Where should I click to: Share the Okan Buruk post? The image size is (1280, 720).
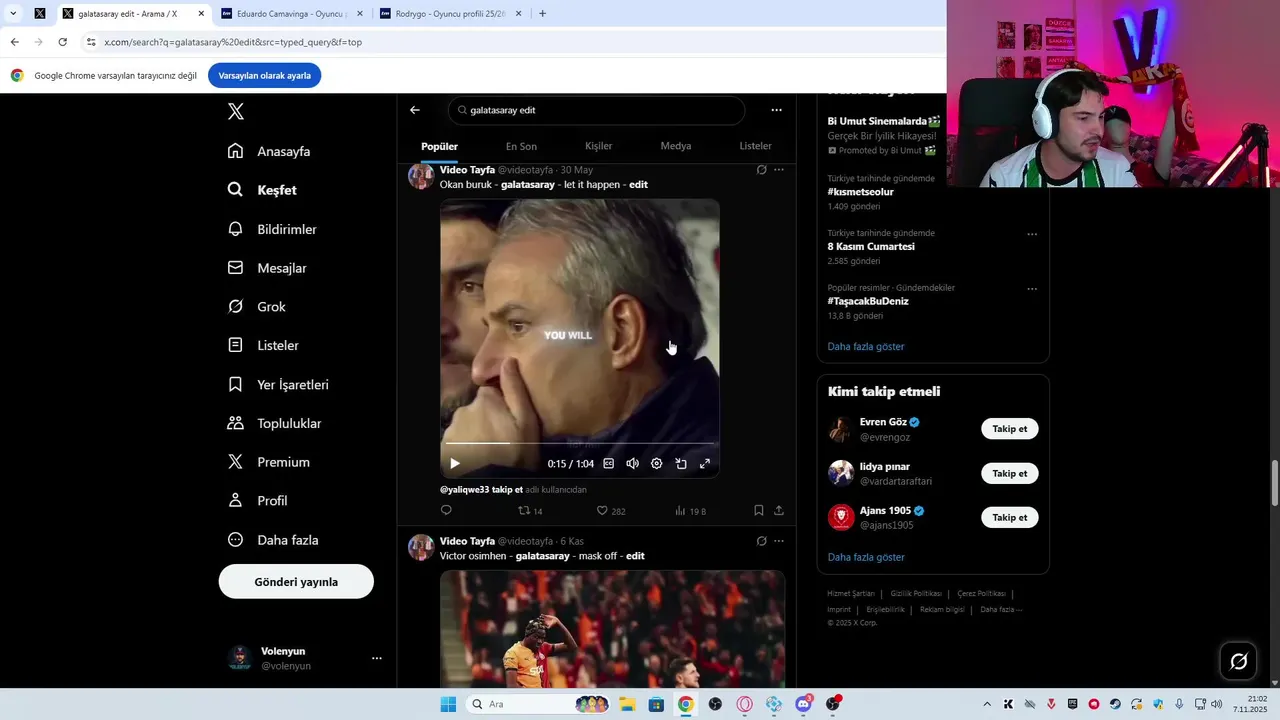click(x=779, y=510)
